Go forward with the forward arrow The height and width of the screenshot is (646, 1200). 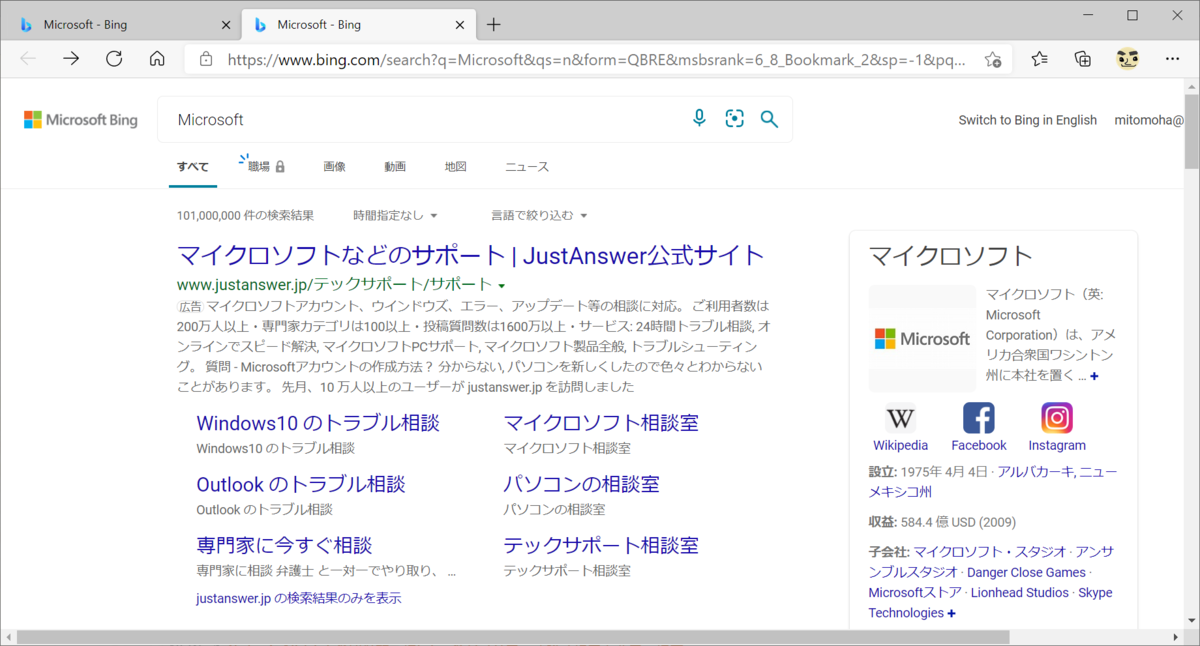tap(71, 59)
